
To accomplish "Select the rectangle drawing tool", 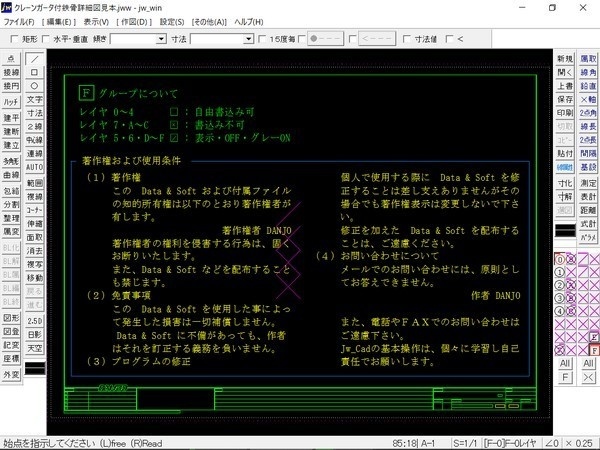I will point(34,72).
